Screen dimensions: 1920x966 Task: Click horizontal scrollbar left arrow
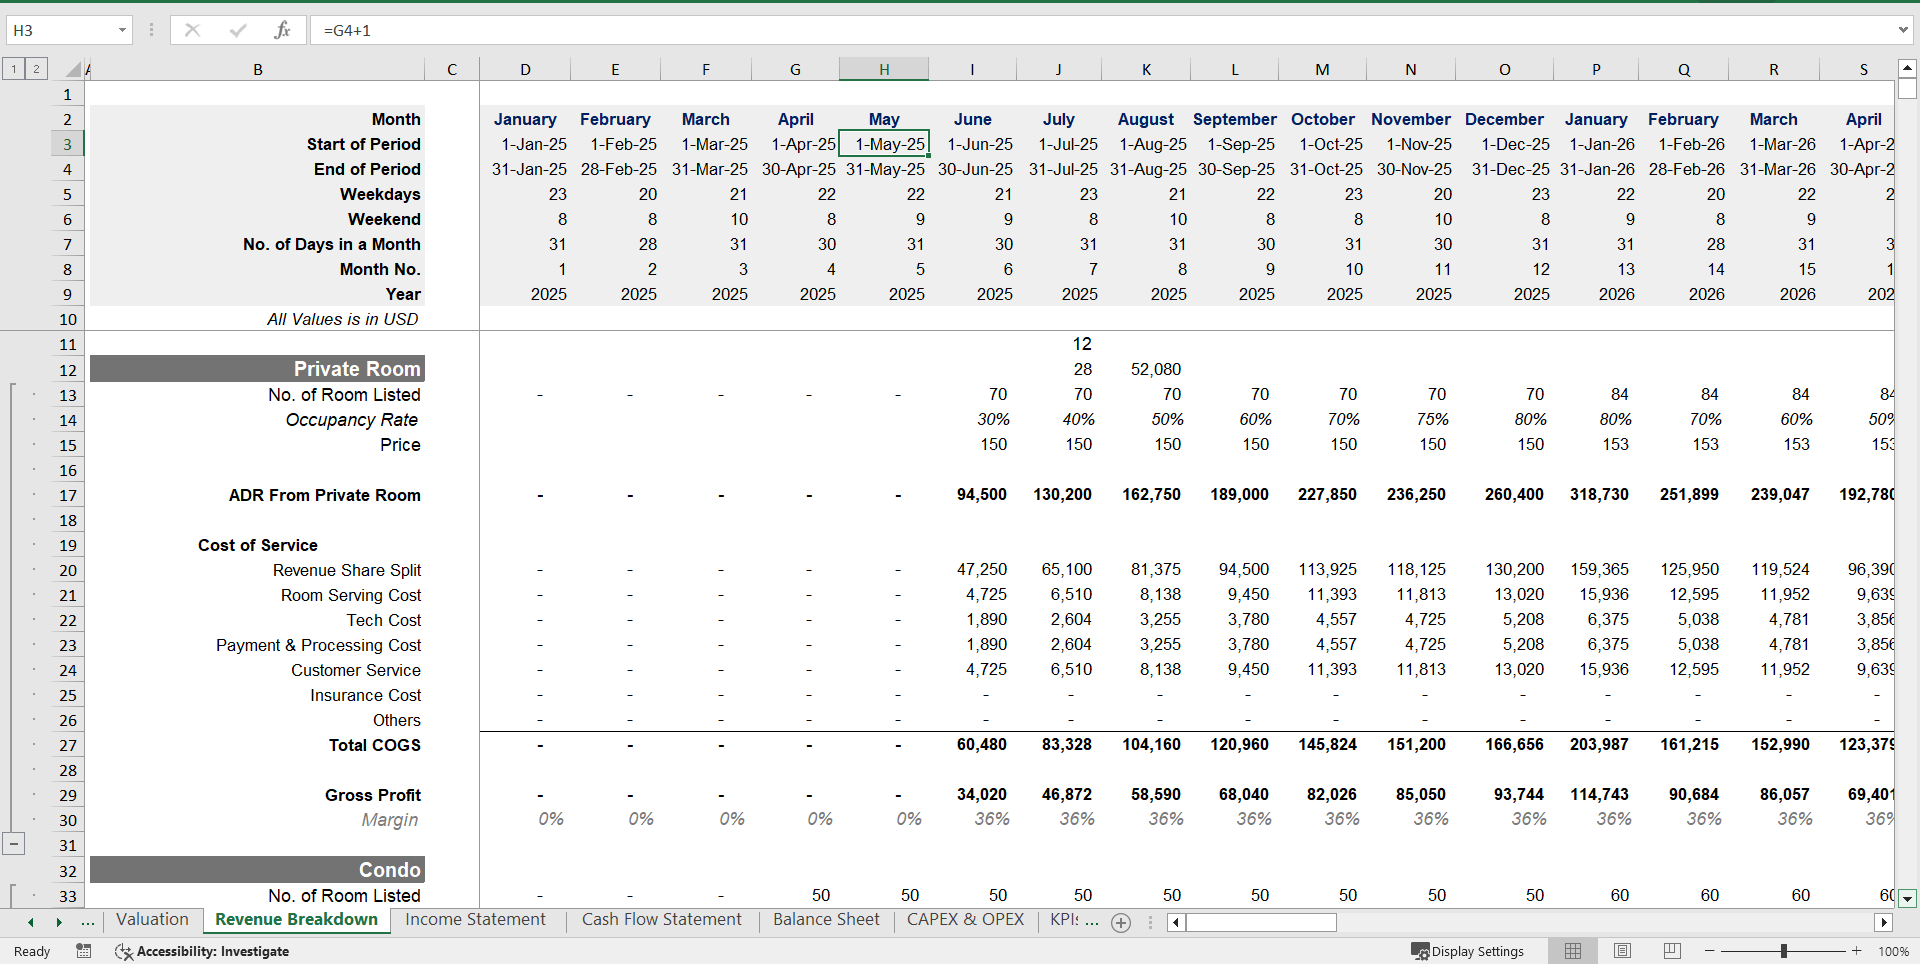(x=1176, y=922)
